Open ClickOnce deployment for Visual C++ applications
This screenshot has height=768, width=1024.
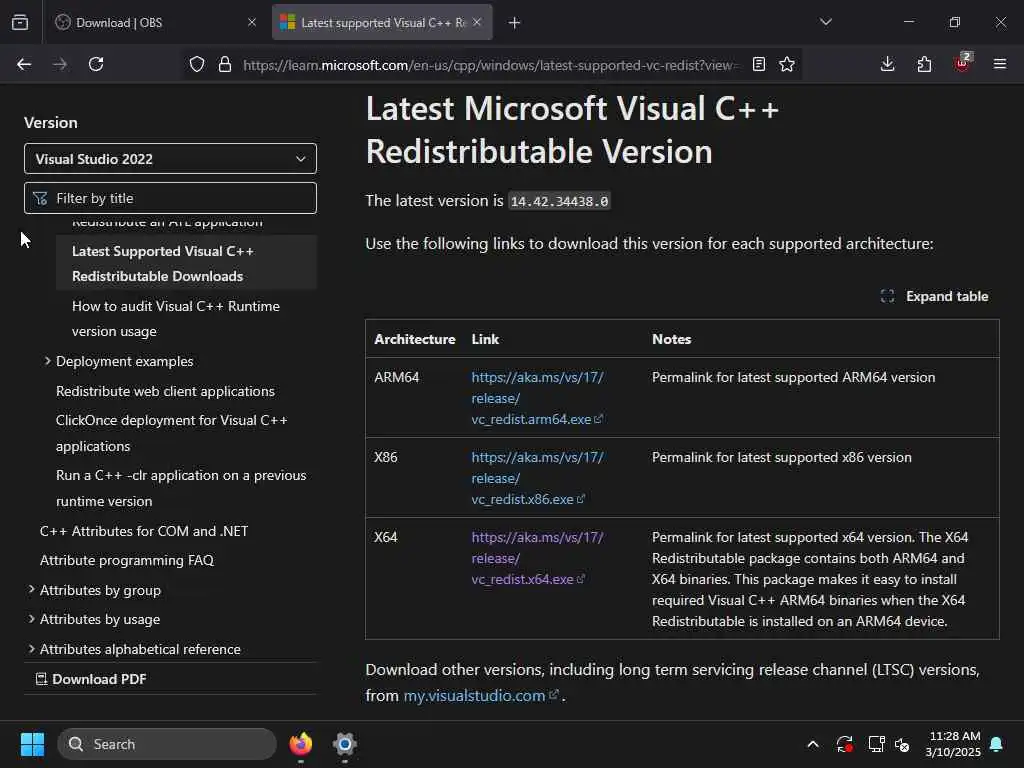click(172, 433)
